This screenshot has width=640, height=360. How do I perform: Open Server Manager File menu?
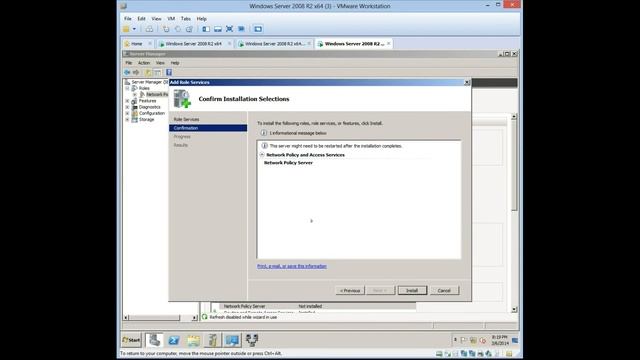click(129, 63)
